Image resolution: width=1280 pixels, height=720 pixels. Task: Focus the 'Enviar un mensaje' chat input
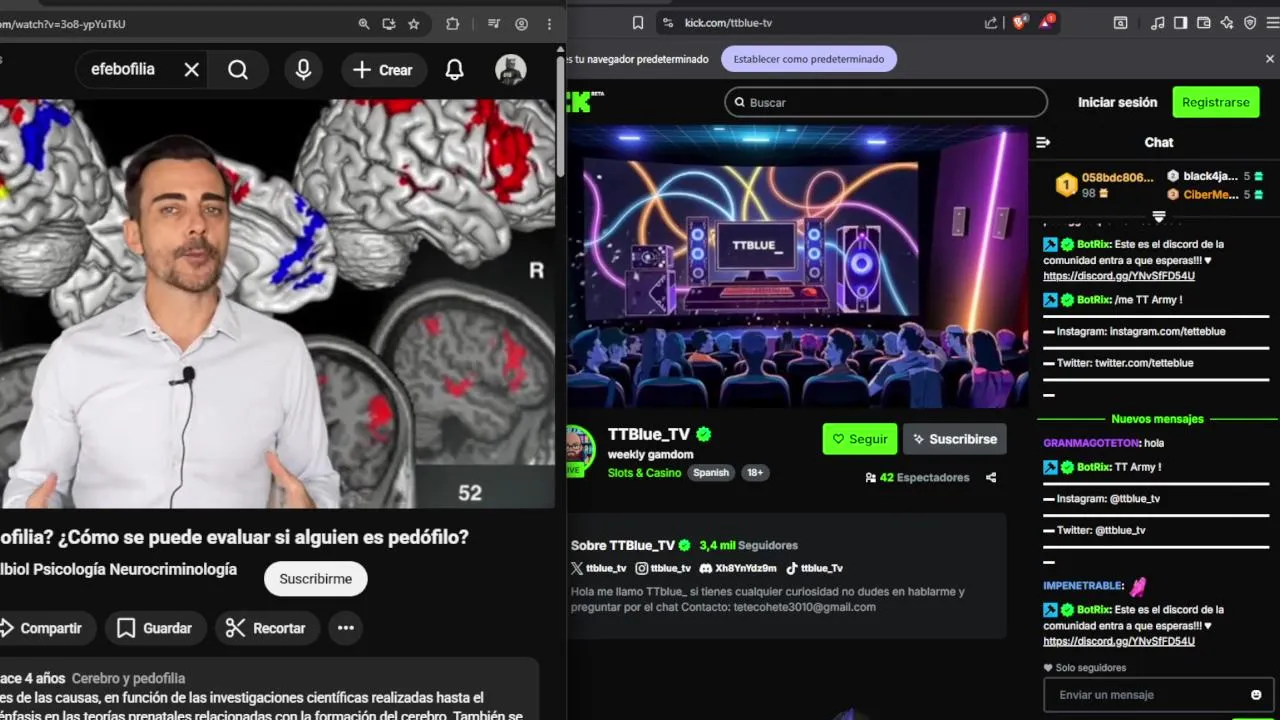tap(1145, 695)
